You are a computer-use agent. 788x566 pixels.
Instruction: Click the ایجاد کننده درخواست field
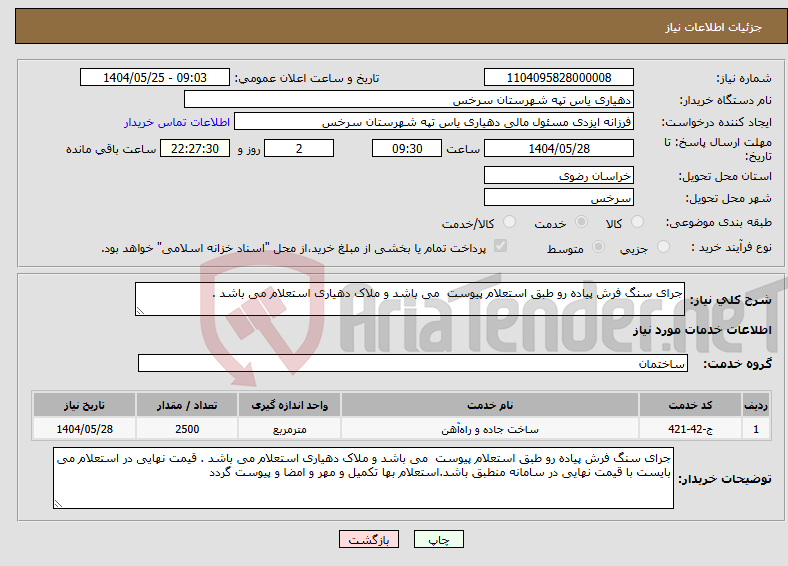click(434, 122)
